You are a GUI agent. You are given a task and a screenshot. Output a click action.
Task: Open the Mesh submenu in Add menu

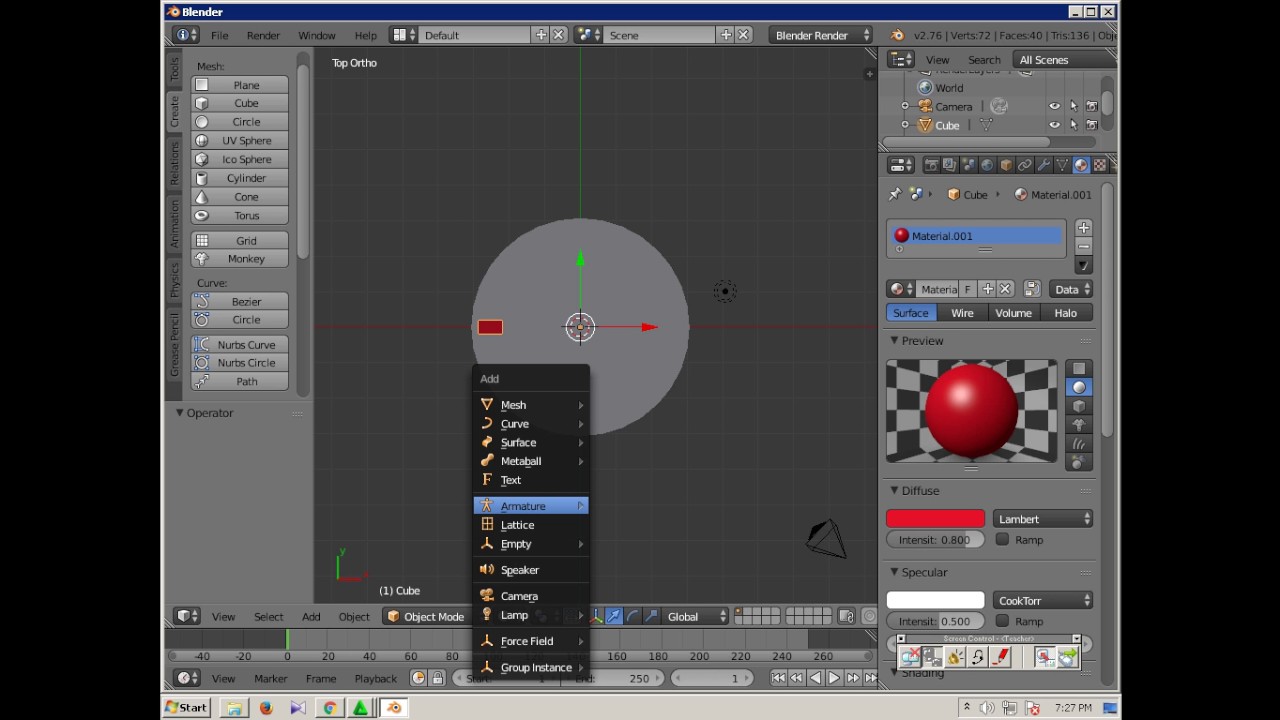530,405
